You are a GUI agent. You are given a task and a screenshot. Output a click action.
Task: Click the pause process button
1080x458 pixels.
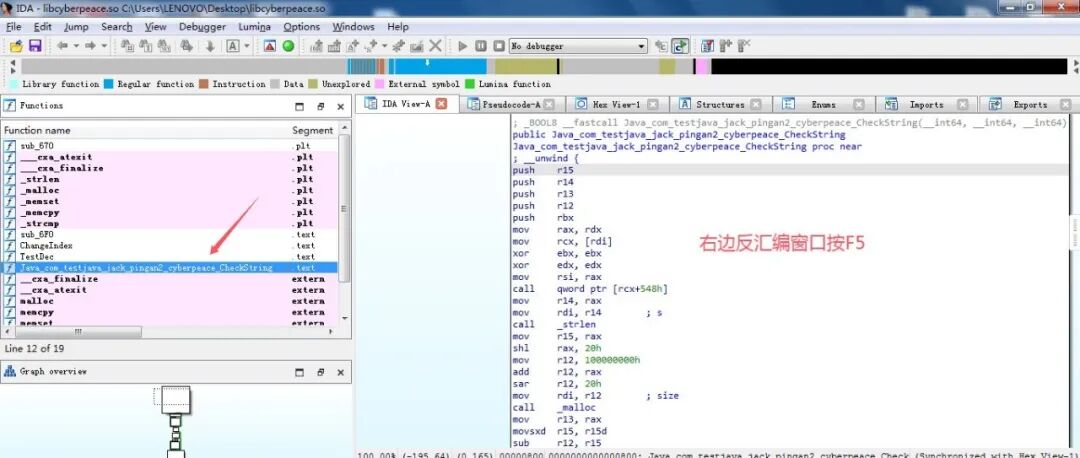pyautogui.click(x=481, y=46)
